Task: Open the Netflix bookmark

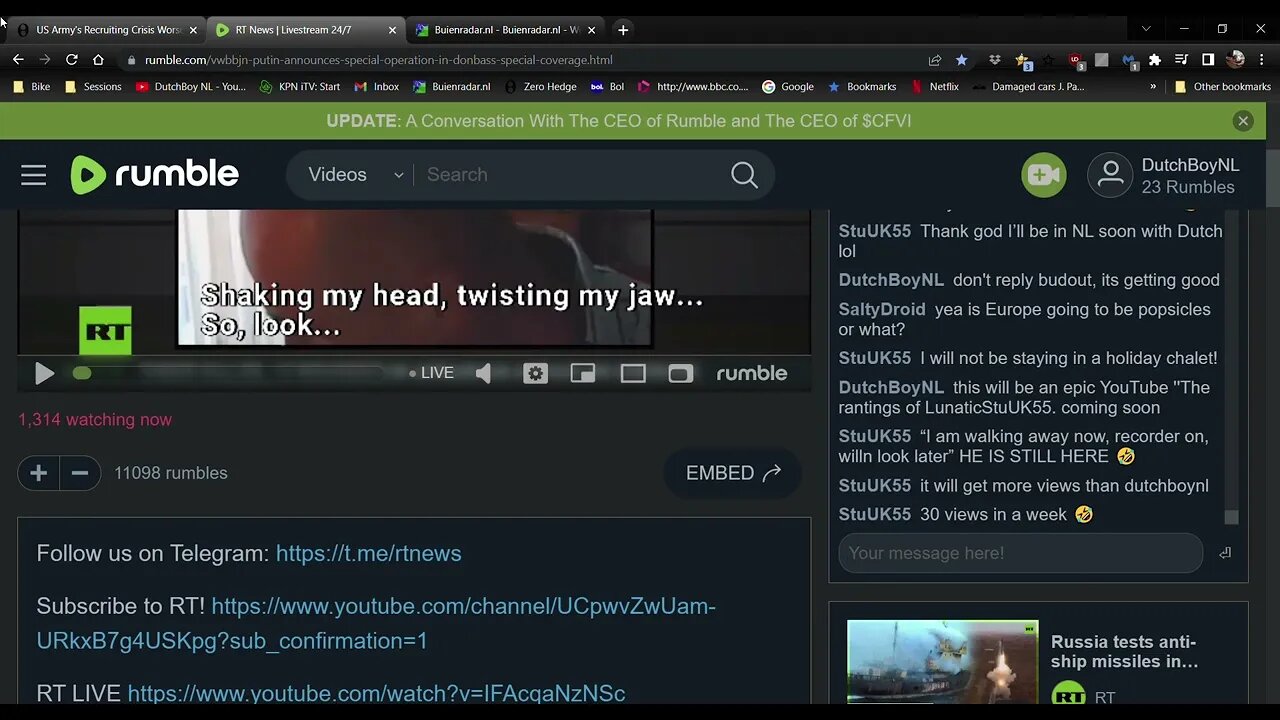Action: 935,87
